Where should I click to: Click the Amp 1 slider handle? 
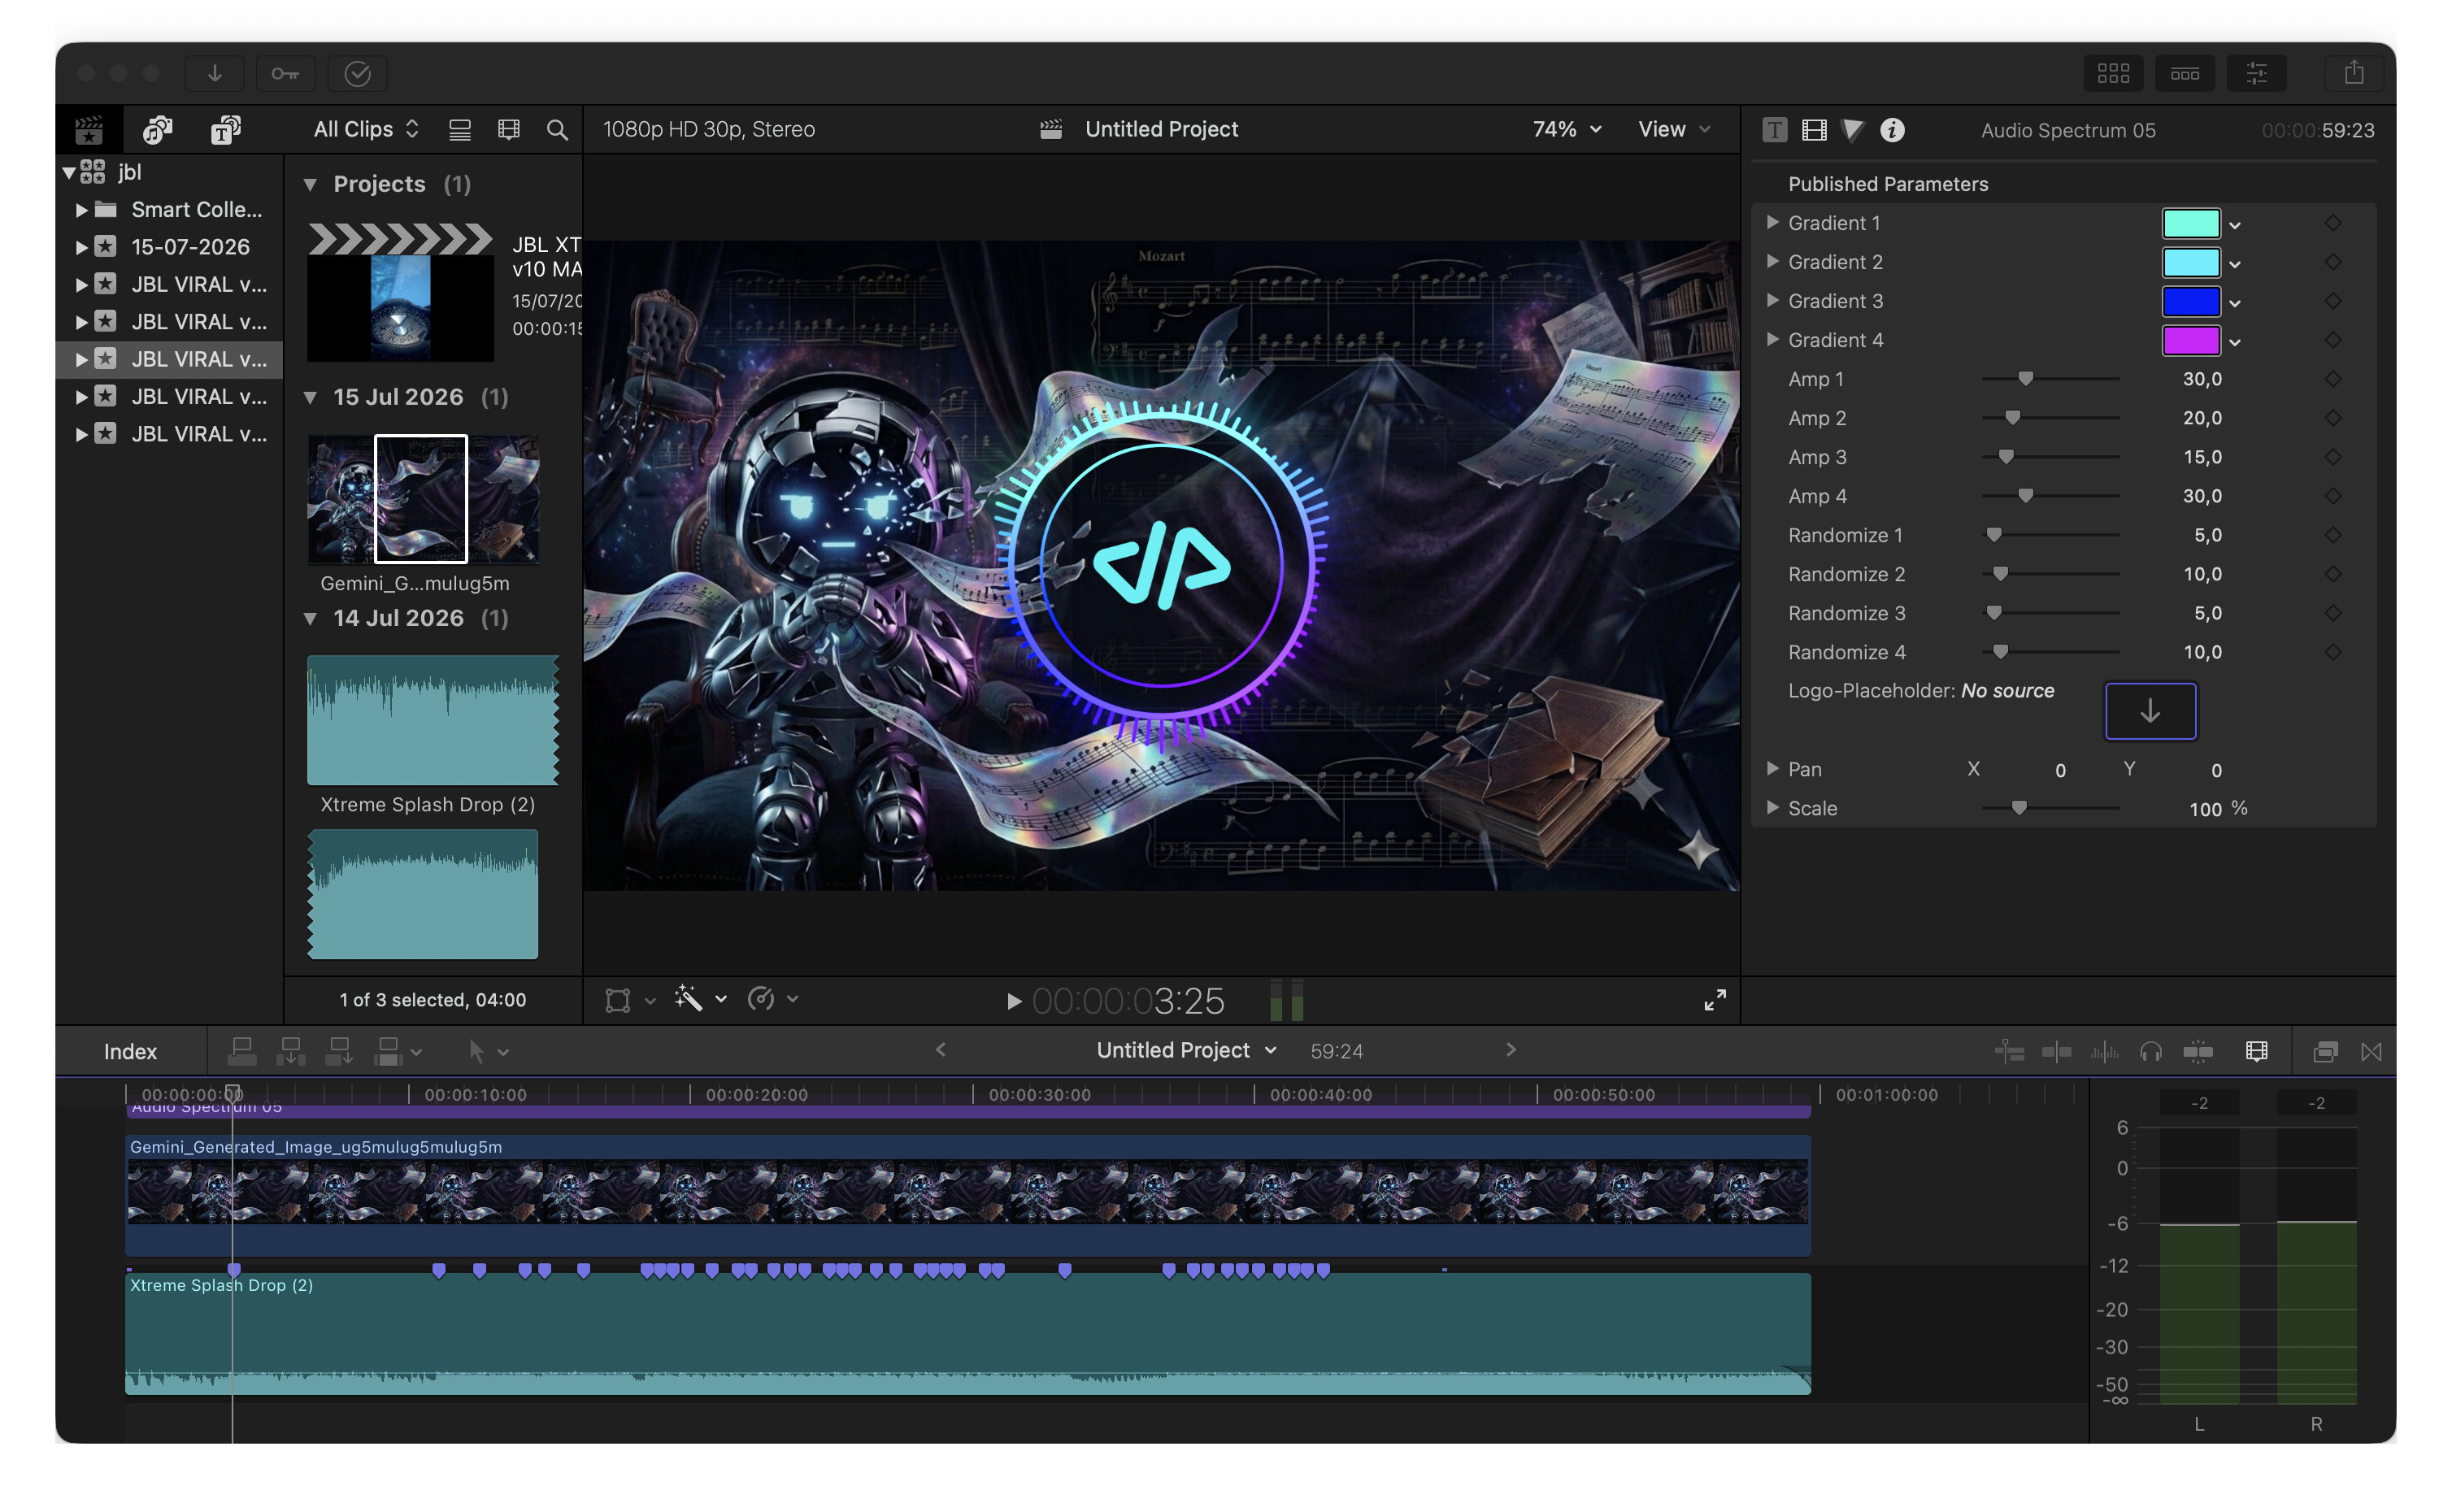(x=2025, y=379)
